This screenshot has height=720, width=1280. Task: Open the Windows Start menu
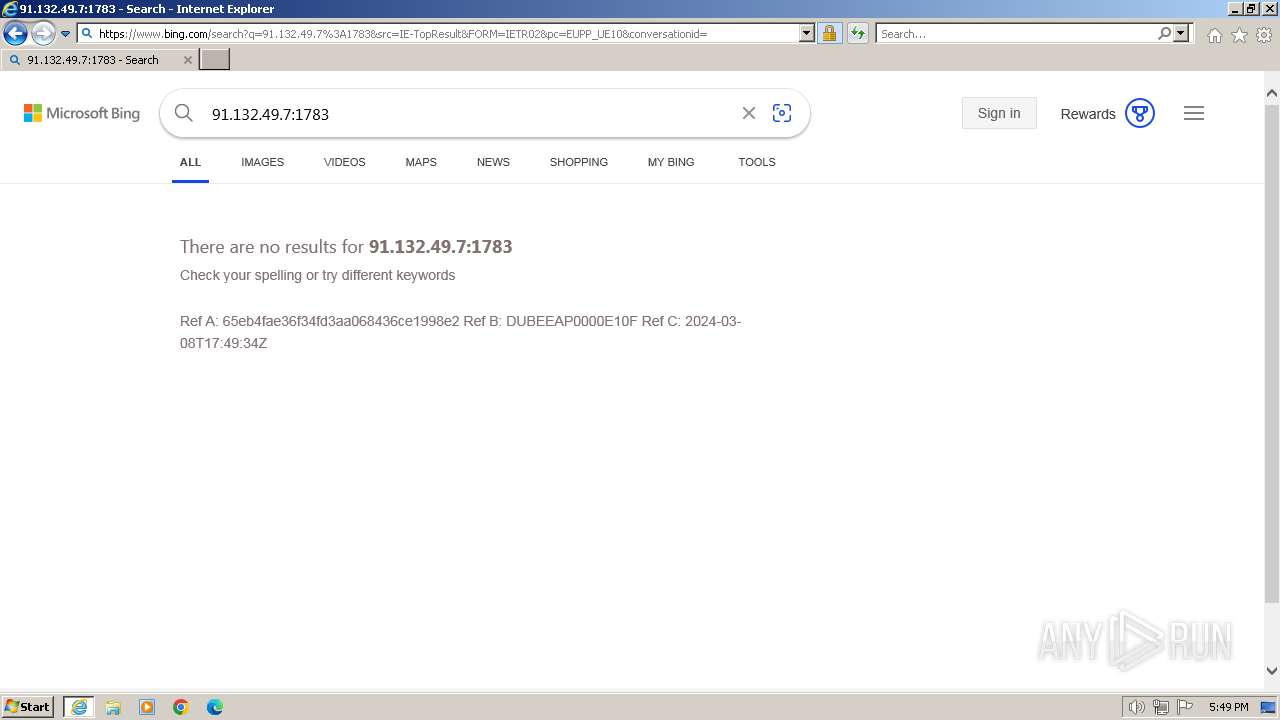pyautogui.click(x=28, y=706)
